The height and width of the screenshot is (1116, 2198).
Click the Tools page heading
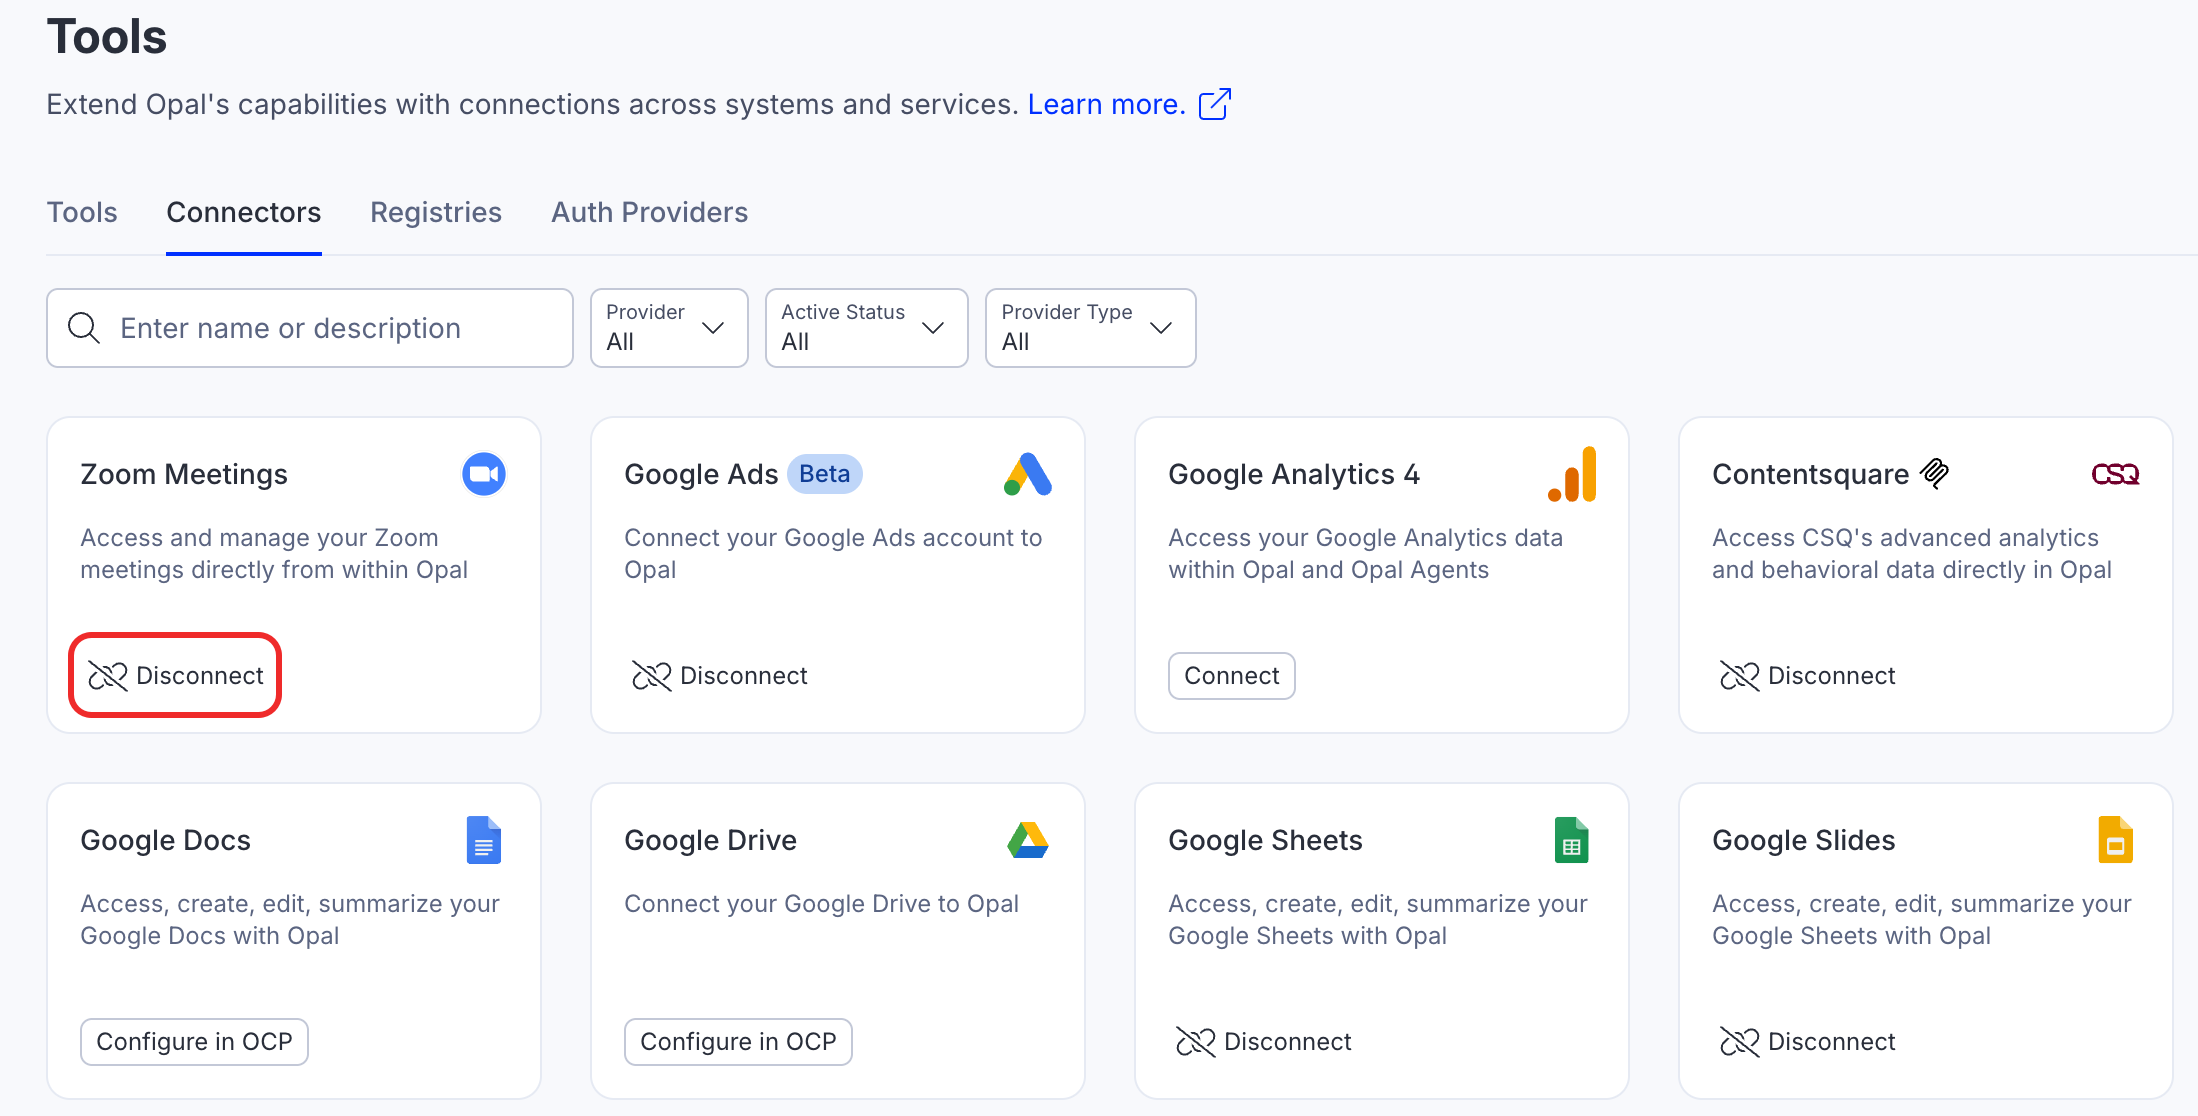click(107, 37)
